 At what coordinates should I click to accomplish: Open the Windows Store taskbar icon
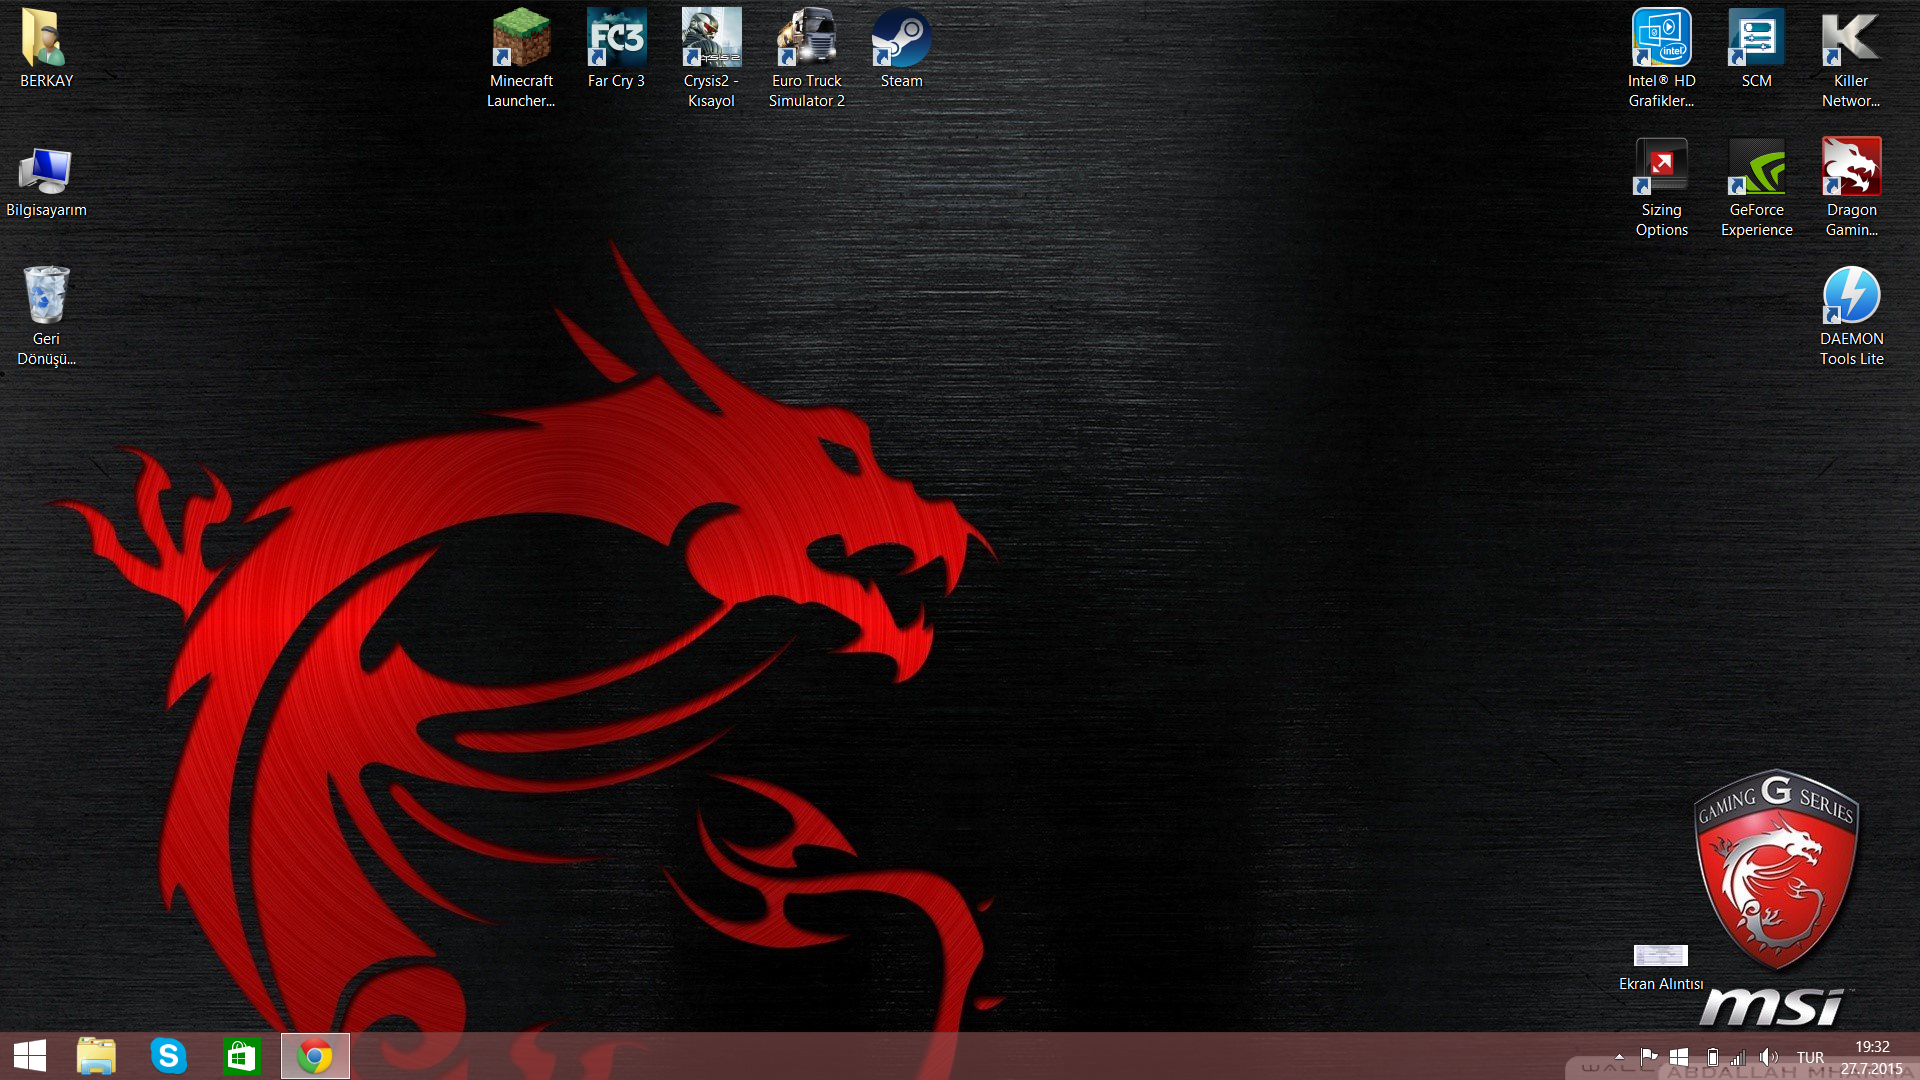(x=241, y=1056)
